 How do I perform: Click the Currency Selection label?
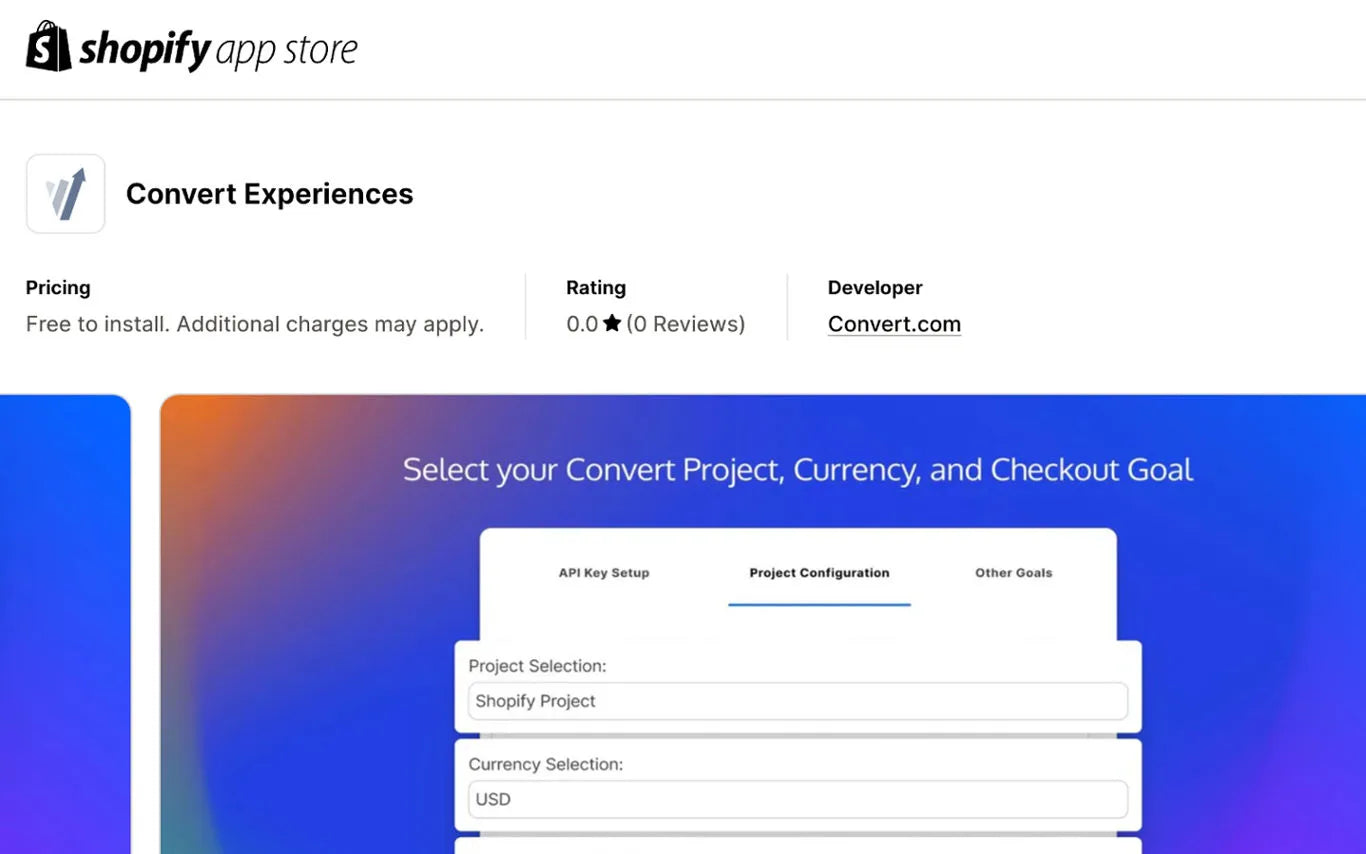tap(545, 764)
